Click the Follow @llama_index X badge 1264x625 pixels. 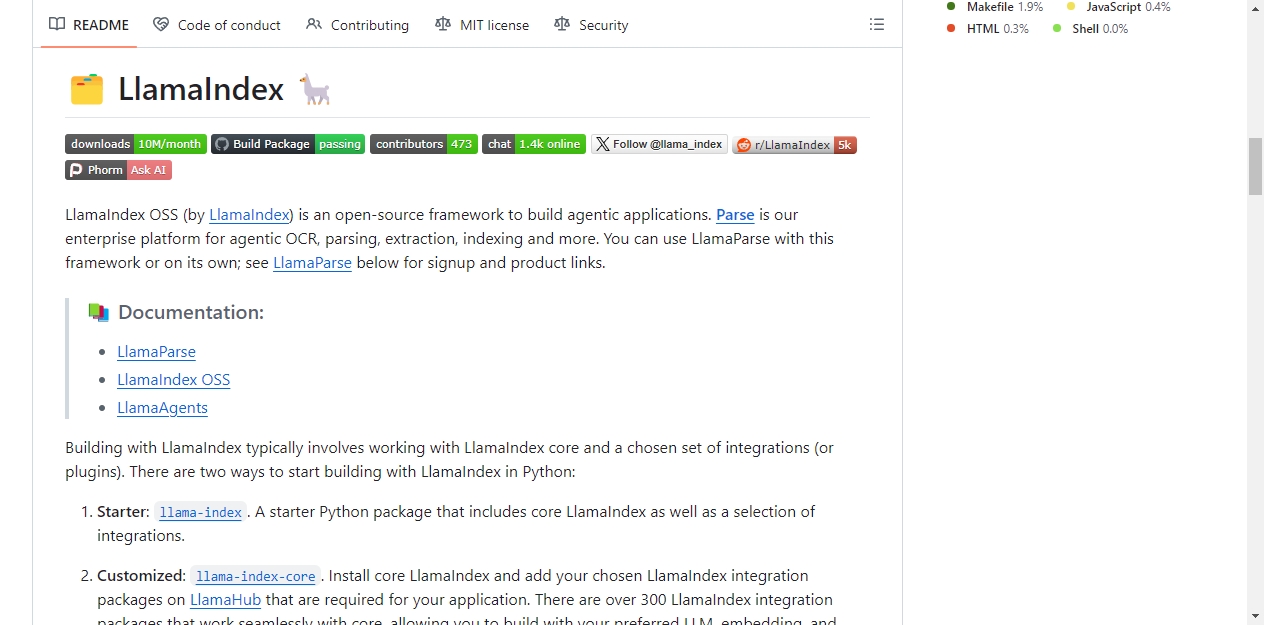[659, 144]
